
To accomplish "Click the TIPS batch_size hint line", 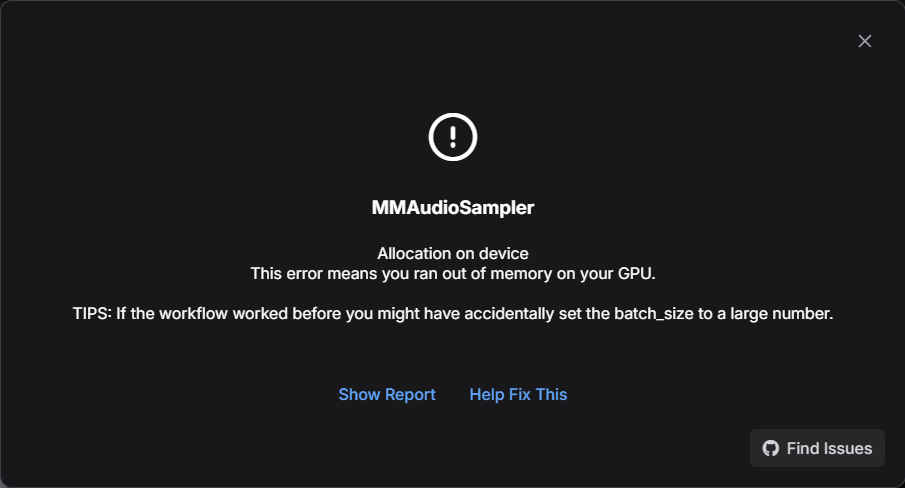I will tap(452, 314).
